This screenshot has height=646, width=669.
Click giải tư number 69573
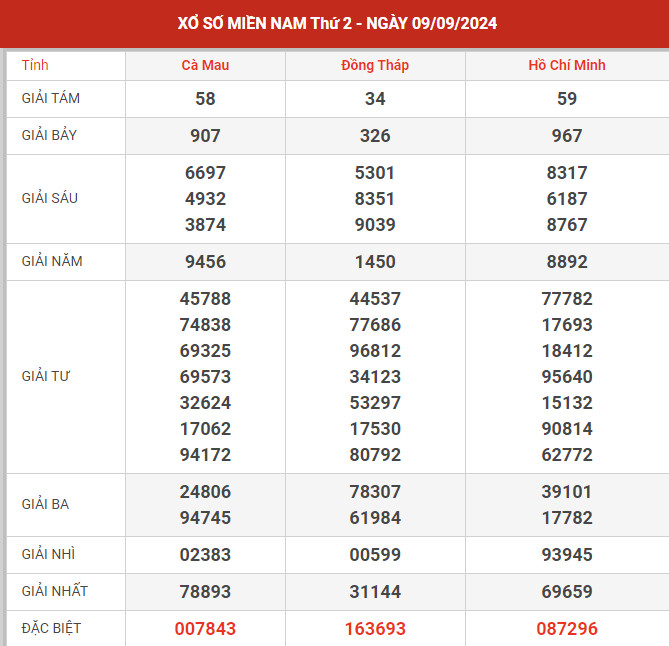click(205, 377)
